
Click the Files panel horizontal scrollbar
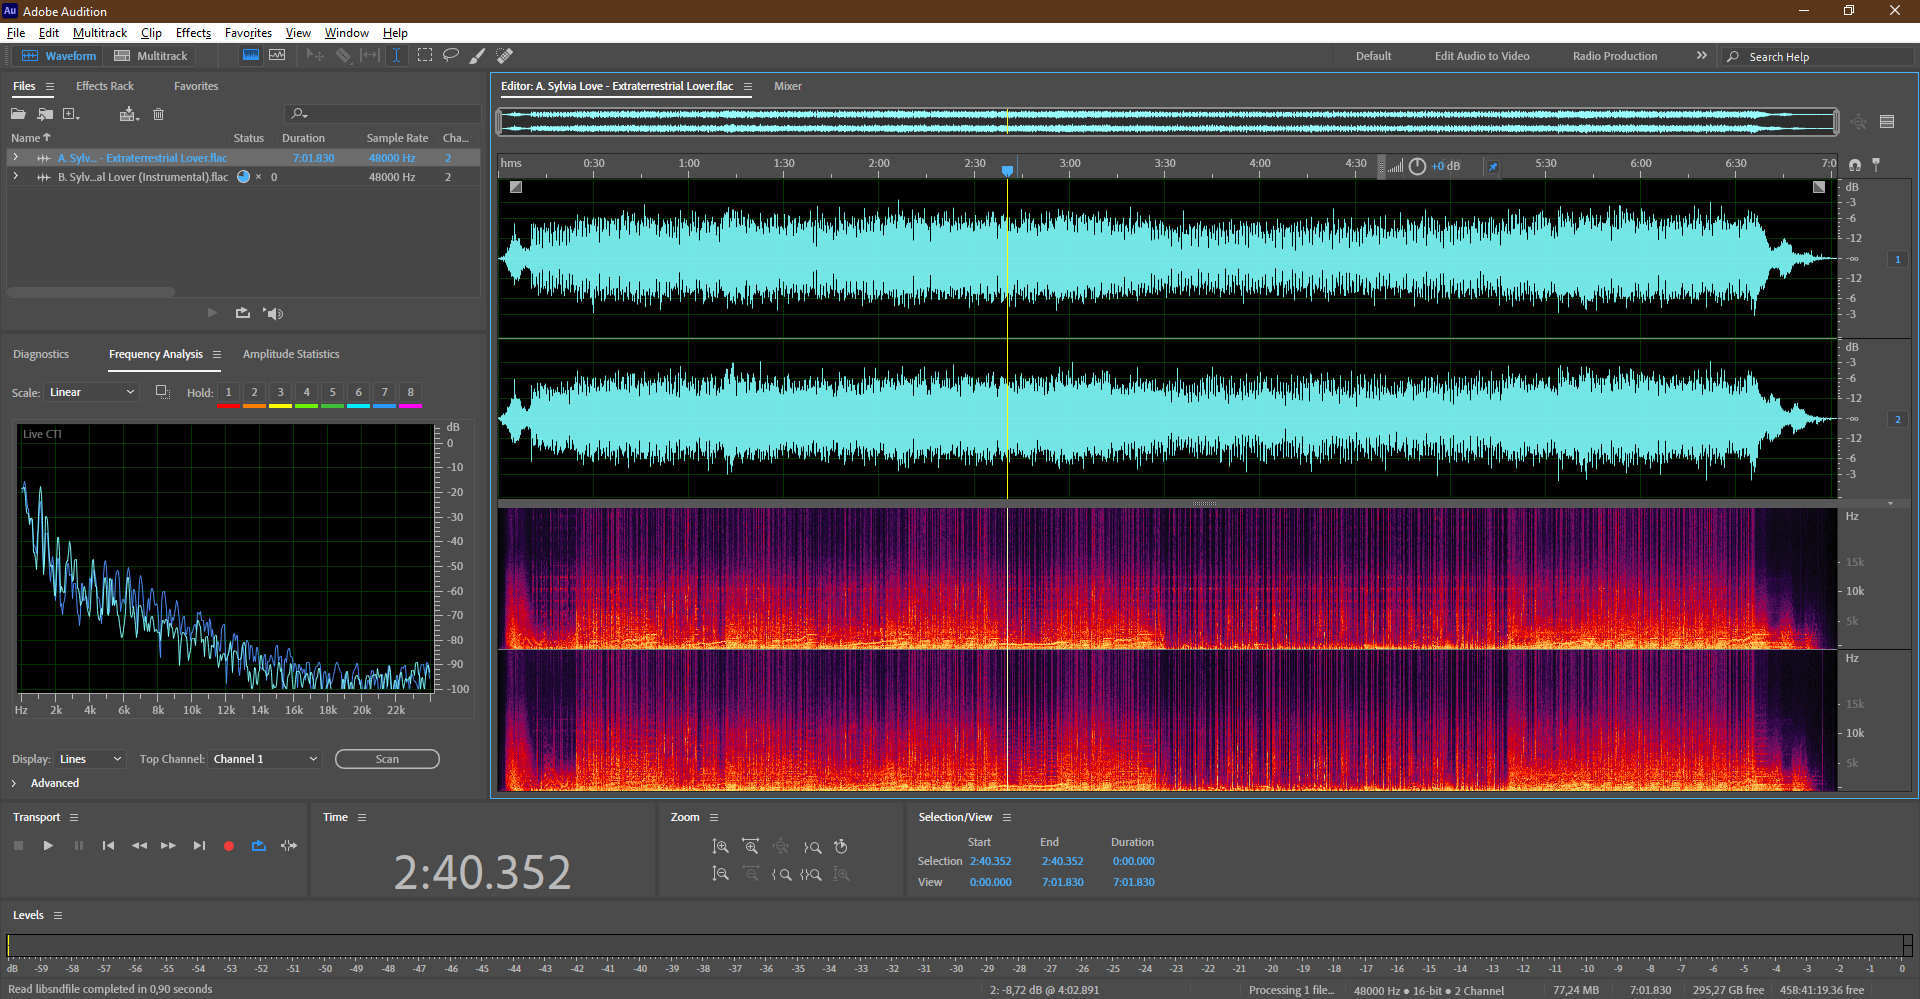(91, 292)
